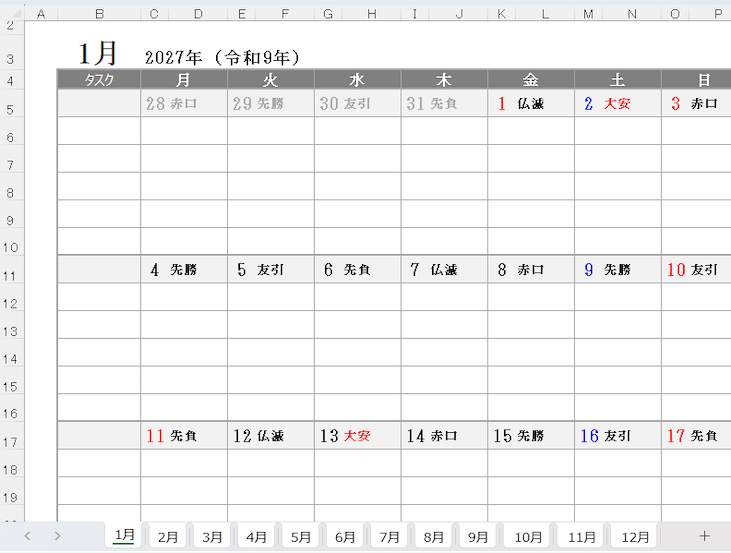Select the date cell 12 仏滅
The image size is (731, 553).
tap(270, 435)
